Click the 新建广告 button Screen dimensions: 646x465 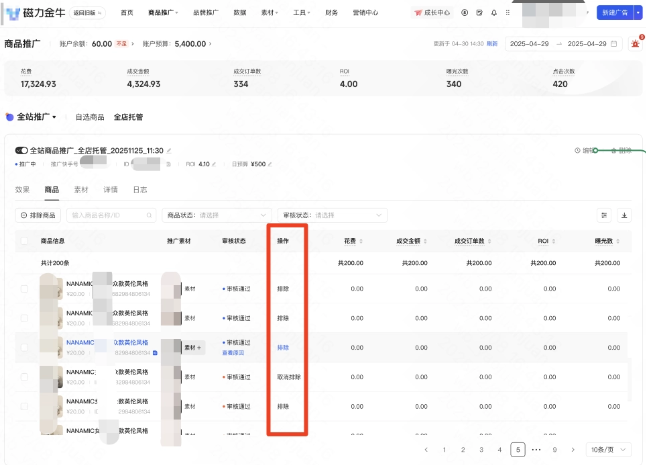[615, 13]
